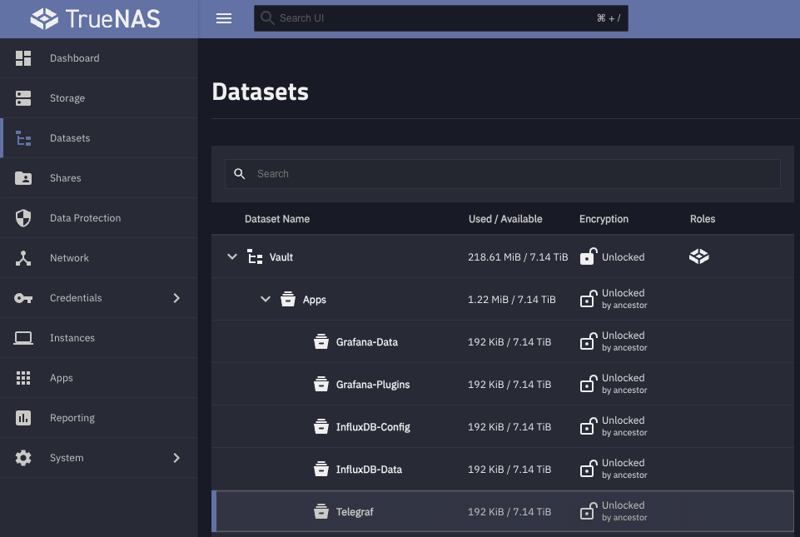Open the Storage page
The height and width of the screenshot is (537, 800).
click(99, 98)
